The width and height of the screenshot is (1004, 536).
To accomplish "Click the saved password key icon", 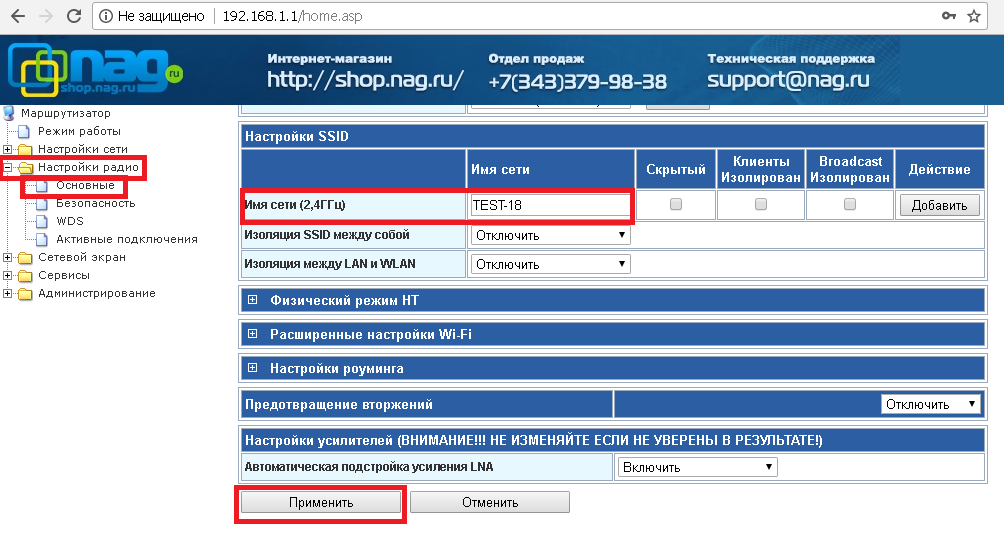I will click(x=948, y=17).
